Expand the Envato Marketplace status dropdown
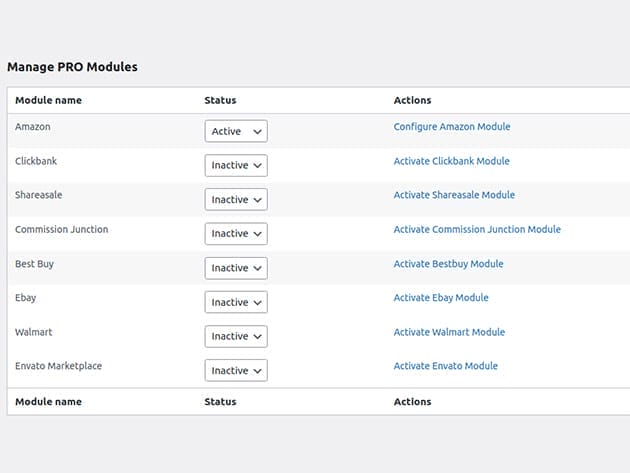This screenshot has height=473, width=630. point(236,370)
